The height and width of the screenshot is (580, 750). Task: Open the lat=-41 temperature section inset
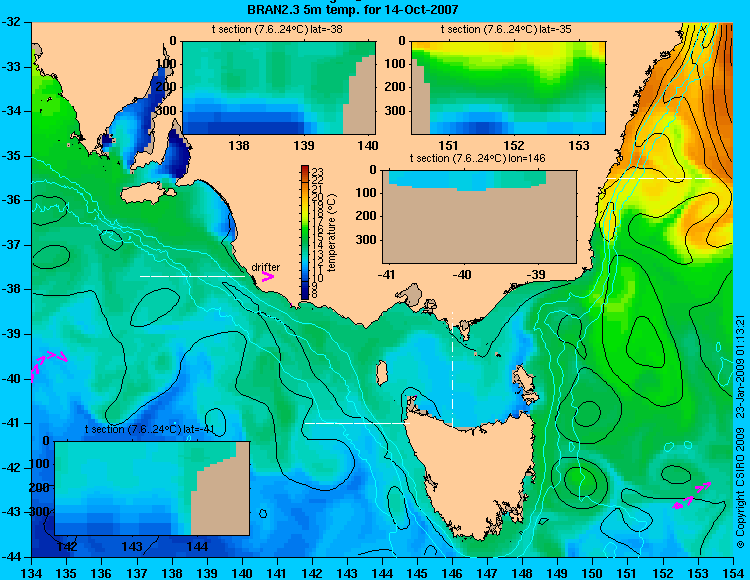[152, 488]
